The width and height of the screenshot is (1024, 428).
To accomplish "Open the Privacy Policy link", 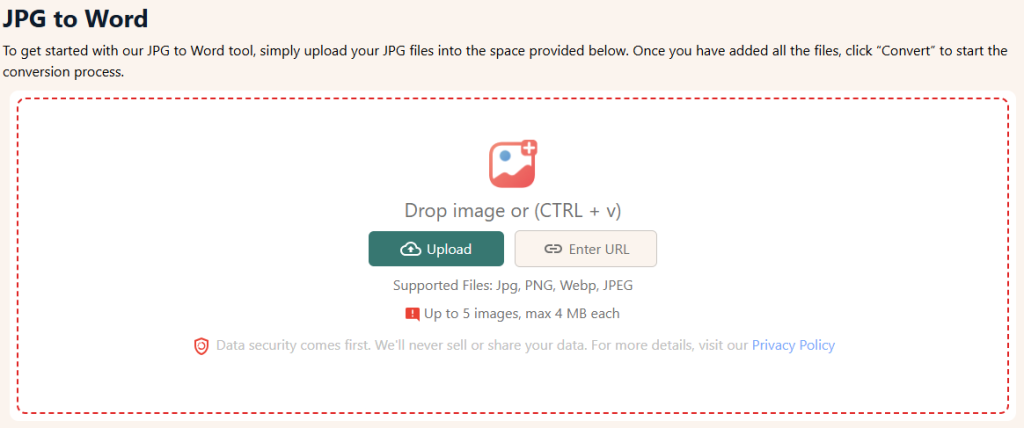I will (x=793, y=345).
